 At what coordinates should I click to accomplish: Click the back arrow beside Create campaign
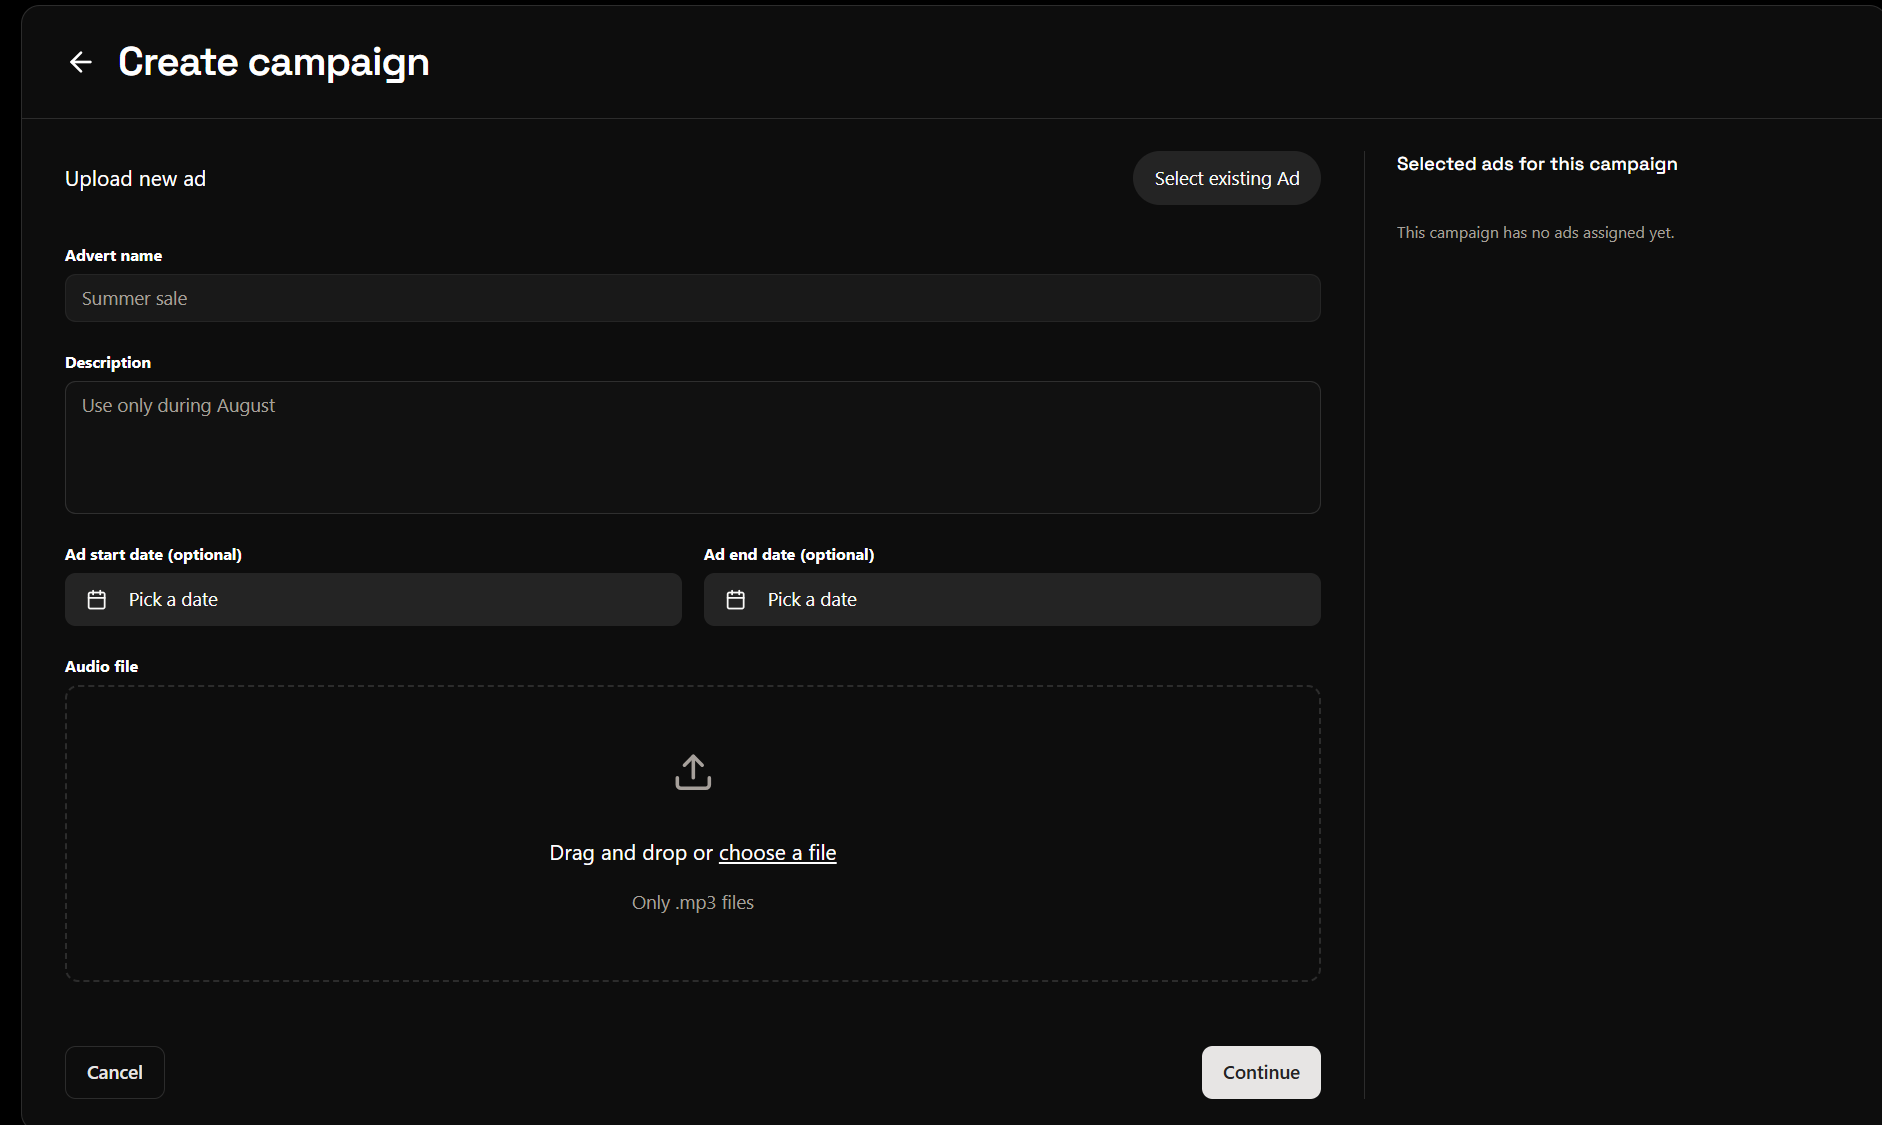(x=81, y=62)
